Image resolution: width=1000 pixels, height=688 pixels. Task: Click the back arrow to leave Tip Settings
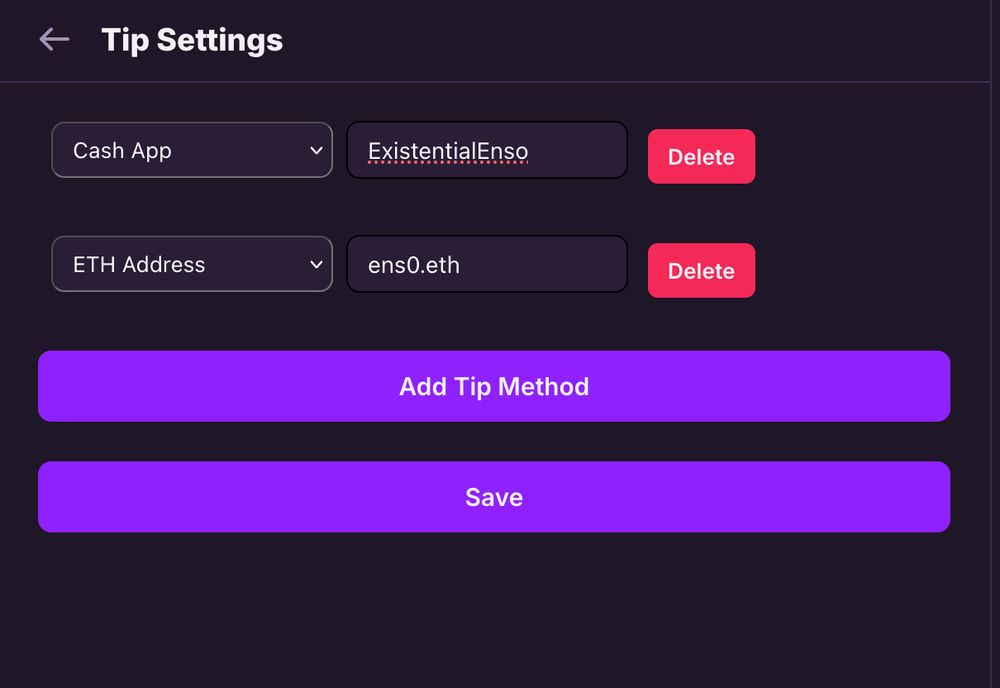tap(54, 39)
